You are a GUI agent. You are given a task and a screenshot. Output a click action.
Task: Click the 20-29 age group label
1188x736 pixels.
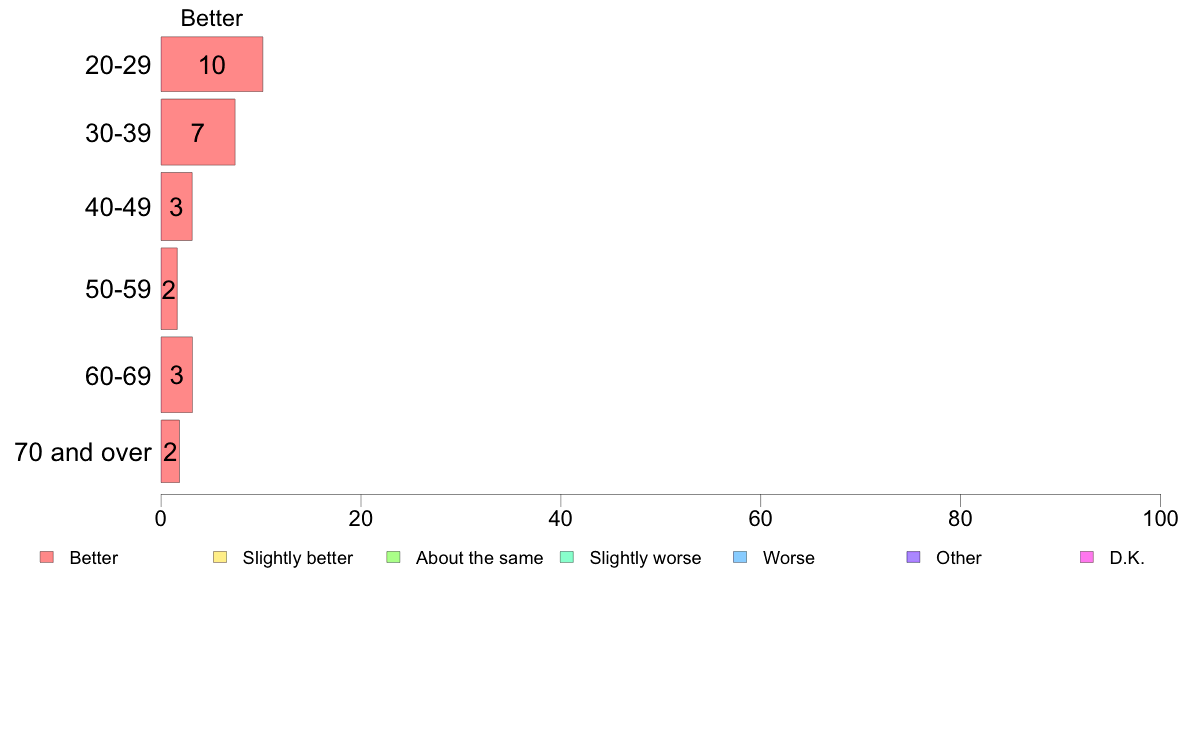point(117,65)
